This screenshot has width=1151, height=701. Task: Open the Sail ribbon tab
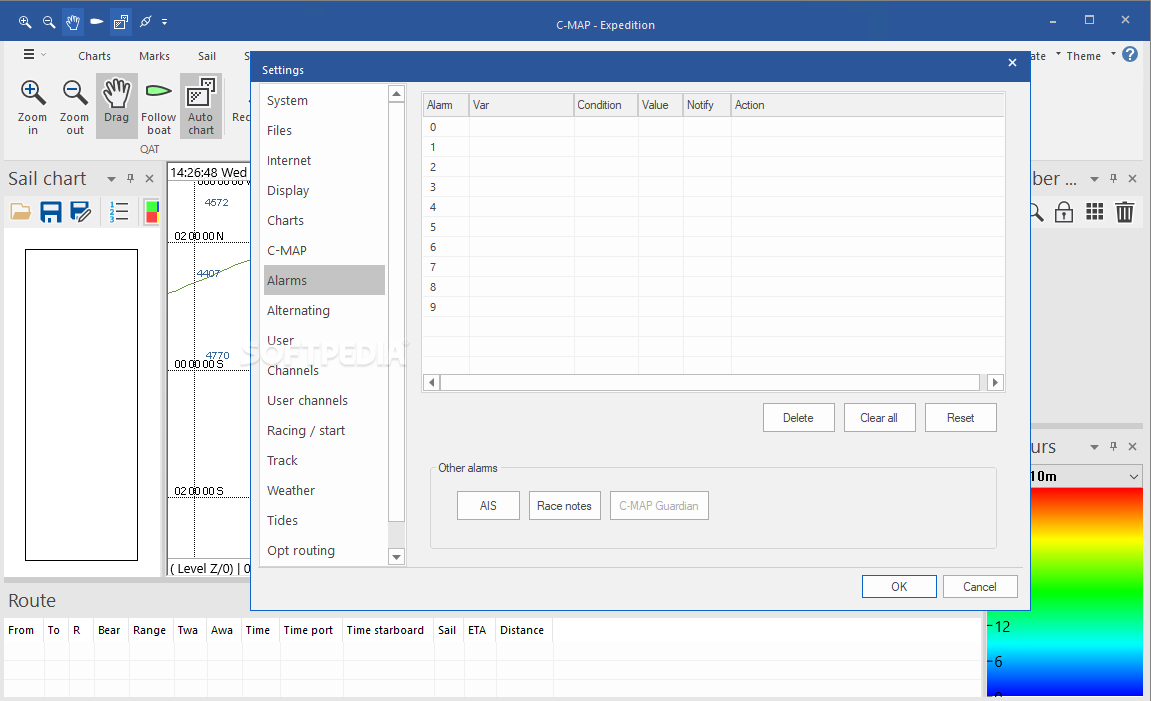[207, 56]
